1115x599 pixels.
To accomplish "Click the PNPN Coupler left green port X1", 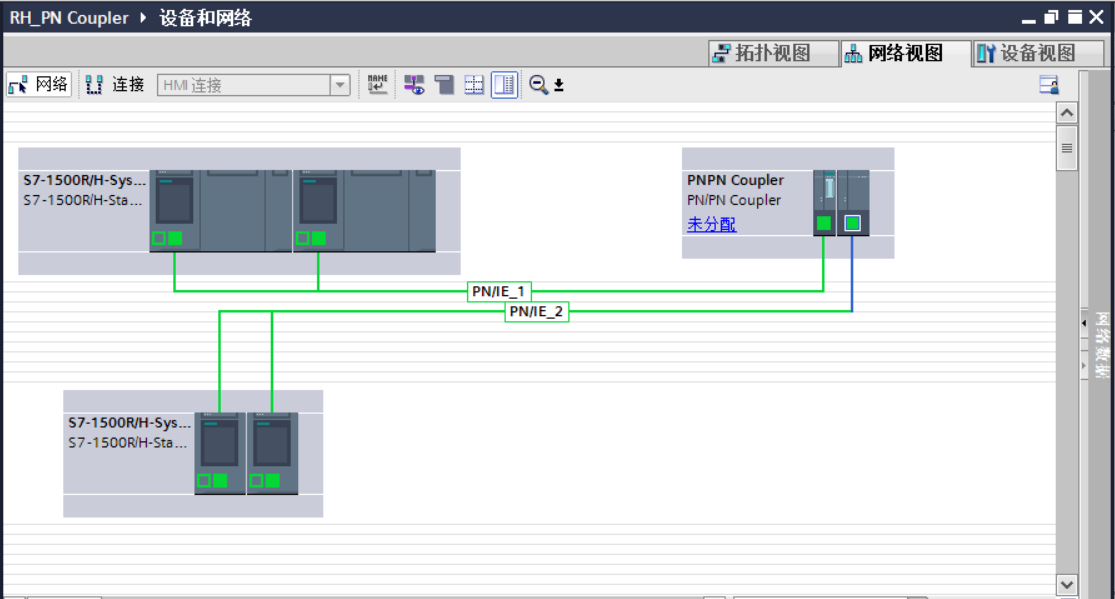I will coord(823,223).
